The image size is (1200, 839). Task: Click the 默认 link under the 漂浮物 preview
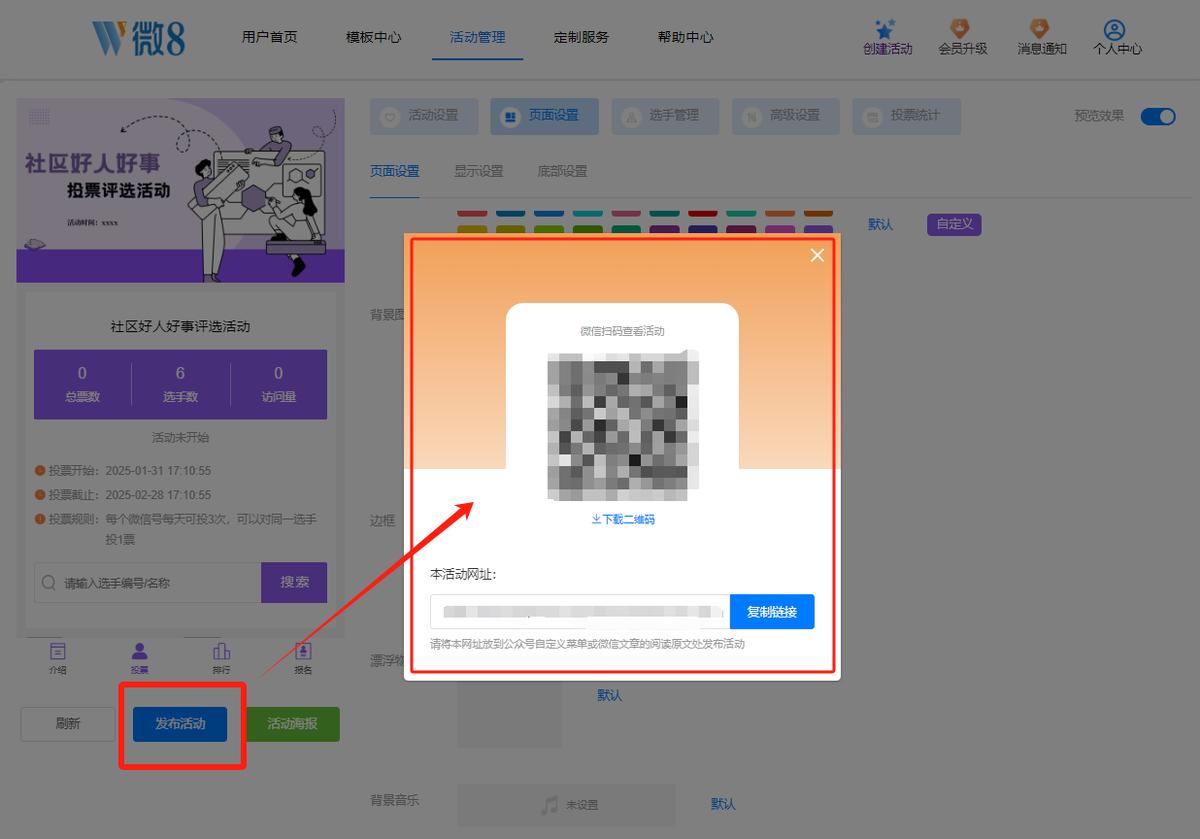tap(610, 695)
